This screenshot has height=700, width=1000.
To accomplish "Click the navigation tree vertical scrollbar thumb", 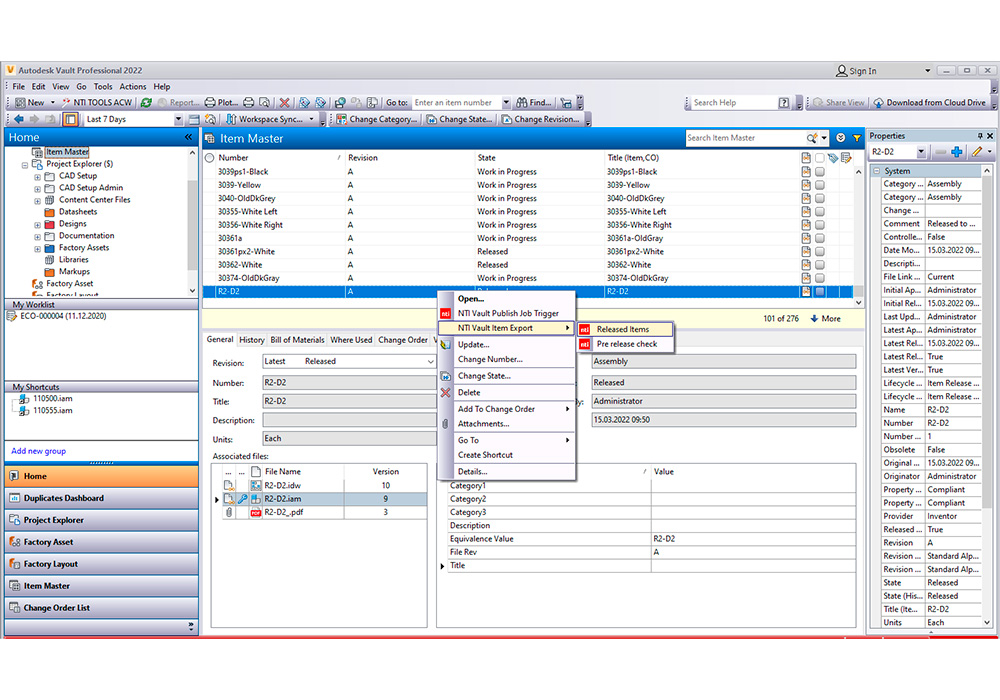I will pos(193,225).
